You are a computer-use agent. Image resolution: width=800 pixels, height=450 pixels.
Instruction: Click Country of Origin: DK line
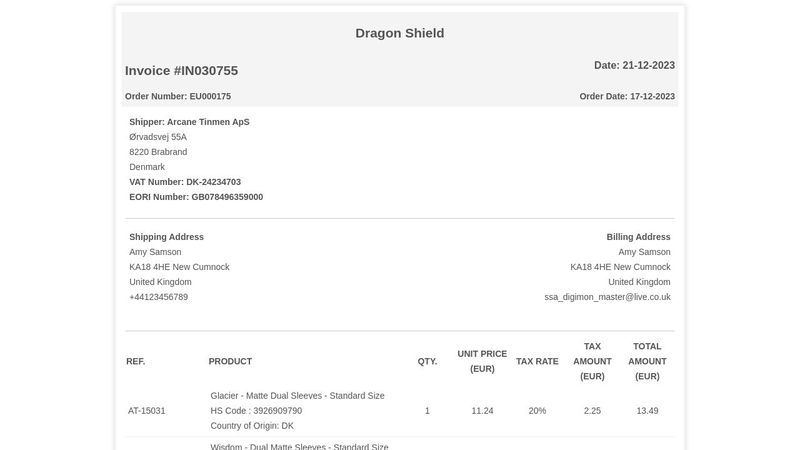coord(252,426)
